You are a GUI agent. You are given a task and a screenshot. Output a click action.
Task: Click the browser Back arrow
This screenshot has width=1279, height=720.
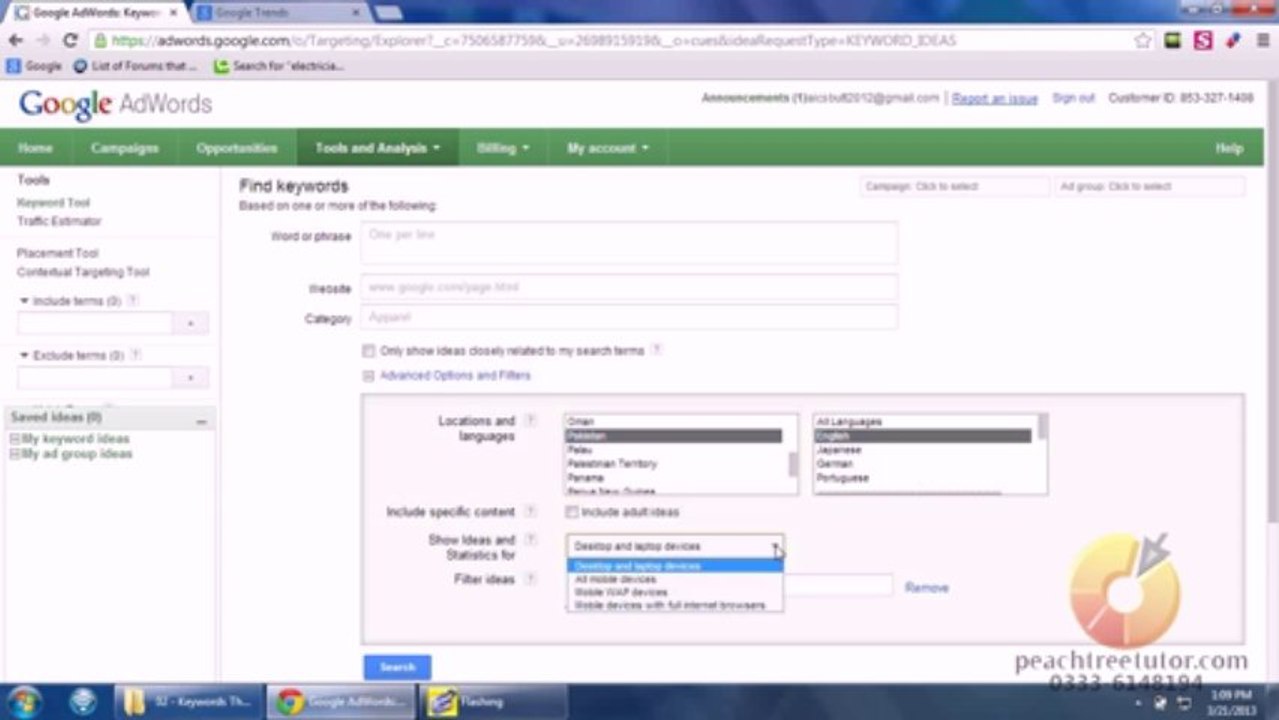tap(16, 41)
